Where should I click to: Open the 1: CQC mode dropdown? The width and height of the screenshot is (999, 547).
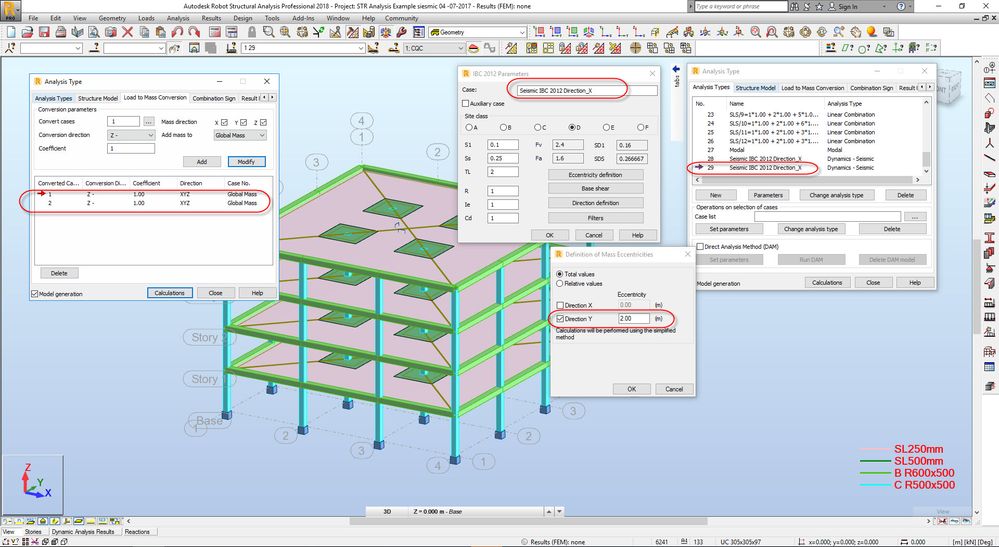(x=435, y=48)
